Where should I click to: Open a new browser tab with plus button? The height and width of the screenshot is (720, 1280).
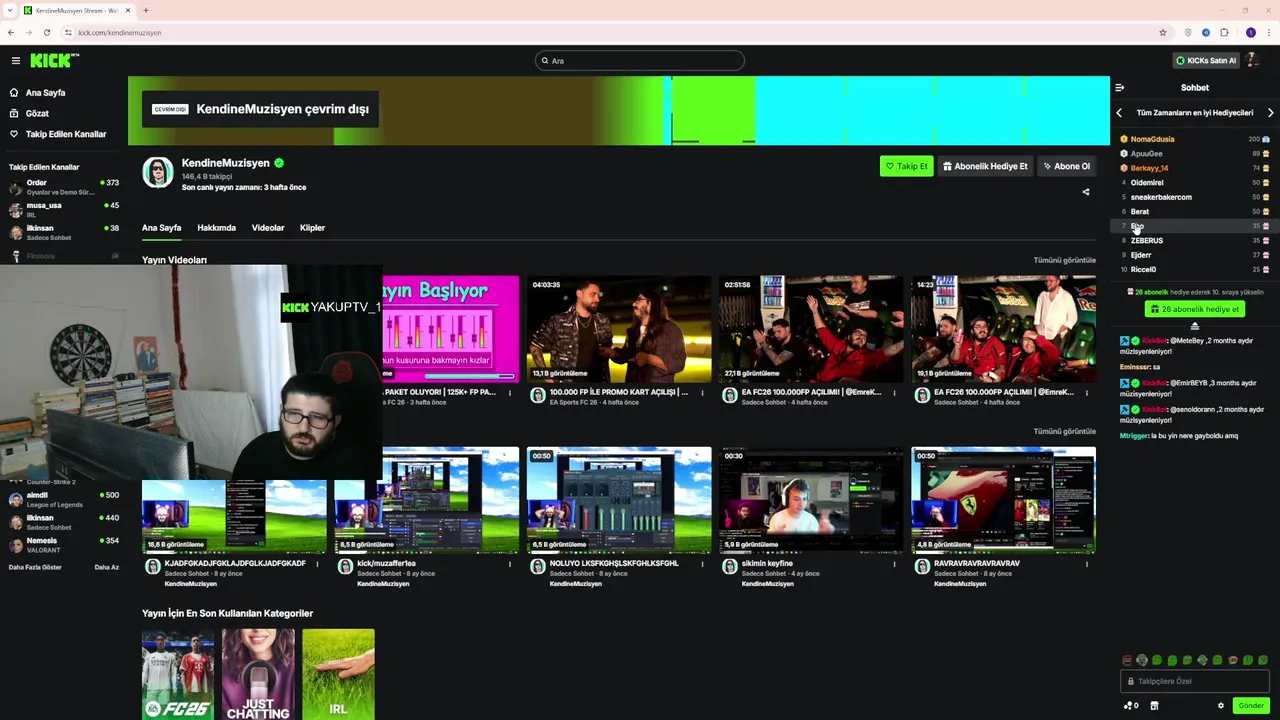click(x=145, y=10)
